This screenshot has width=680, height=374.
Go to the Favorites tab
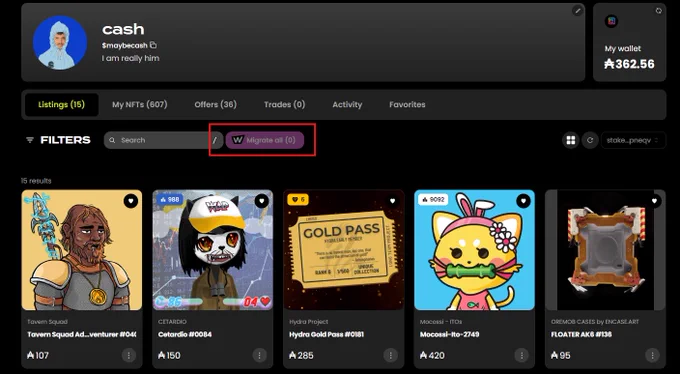pyautogui.click(x=407, y=105)
